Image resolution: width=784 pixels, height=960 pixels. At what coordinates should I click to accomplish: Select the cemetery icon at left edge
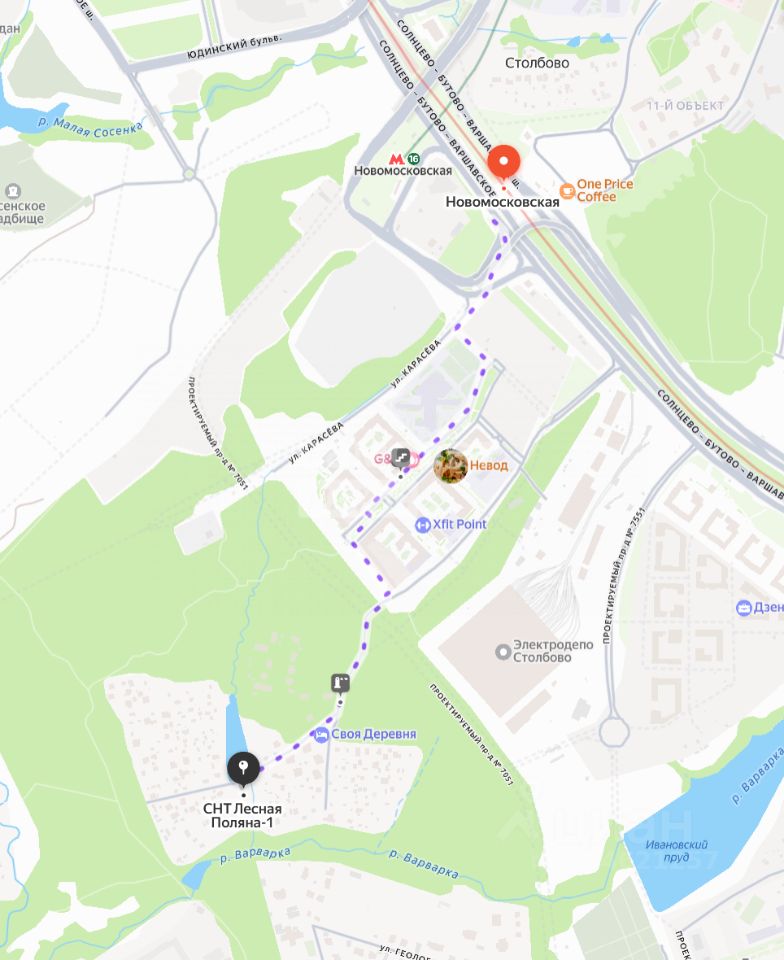pyautogui.click(x=13, y=191)
